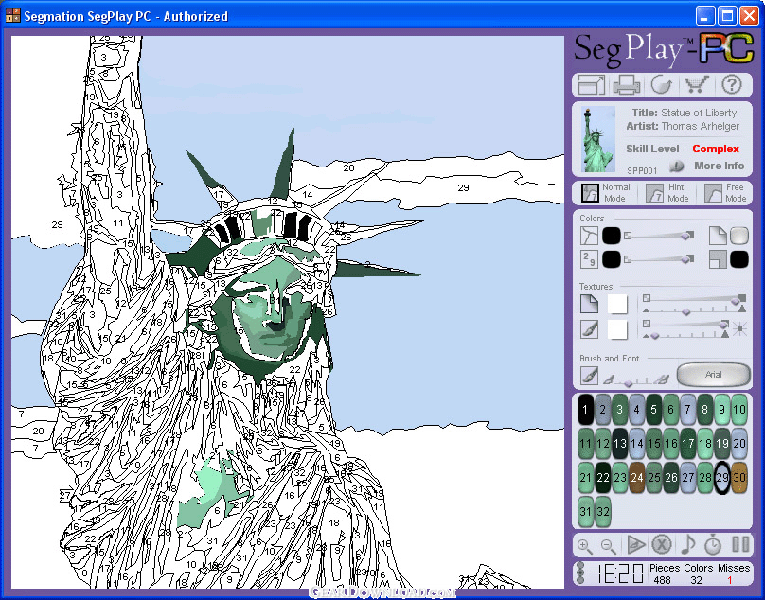Select palette color 10
Viewport: 765px width, 600px height.
coord(740,410)
